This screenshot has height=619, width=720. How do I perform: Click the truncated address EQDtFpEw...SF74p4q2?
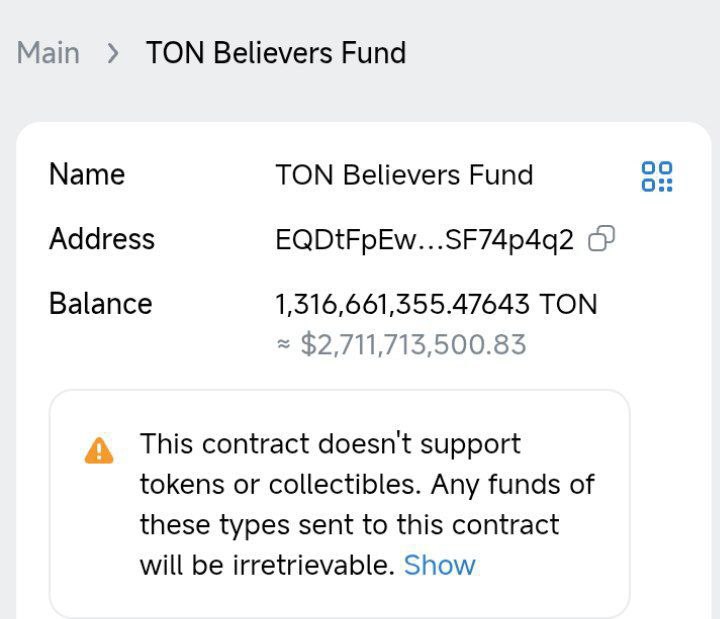click(424, 240)
